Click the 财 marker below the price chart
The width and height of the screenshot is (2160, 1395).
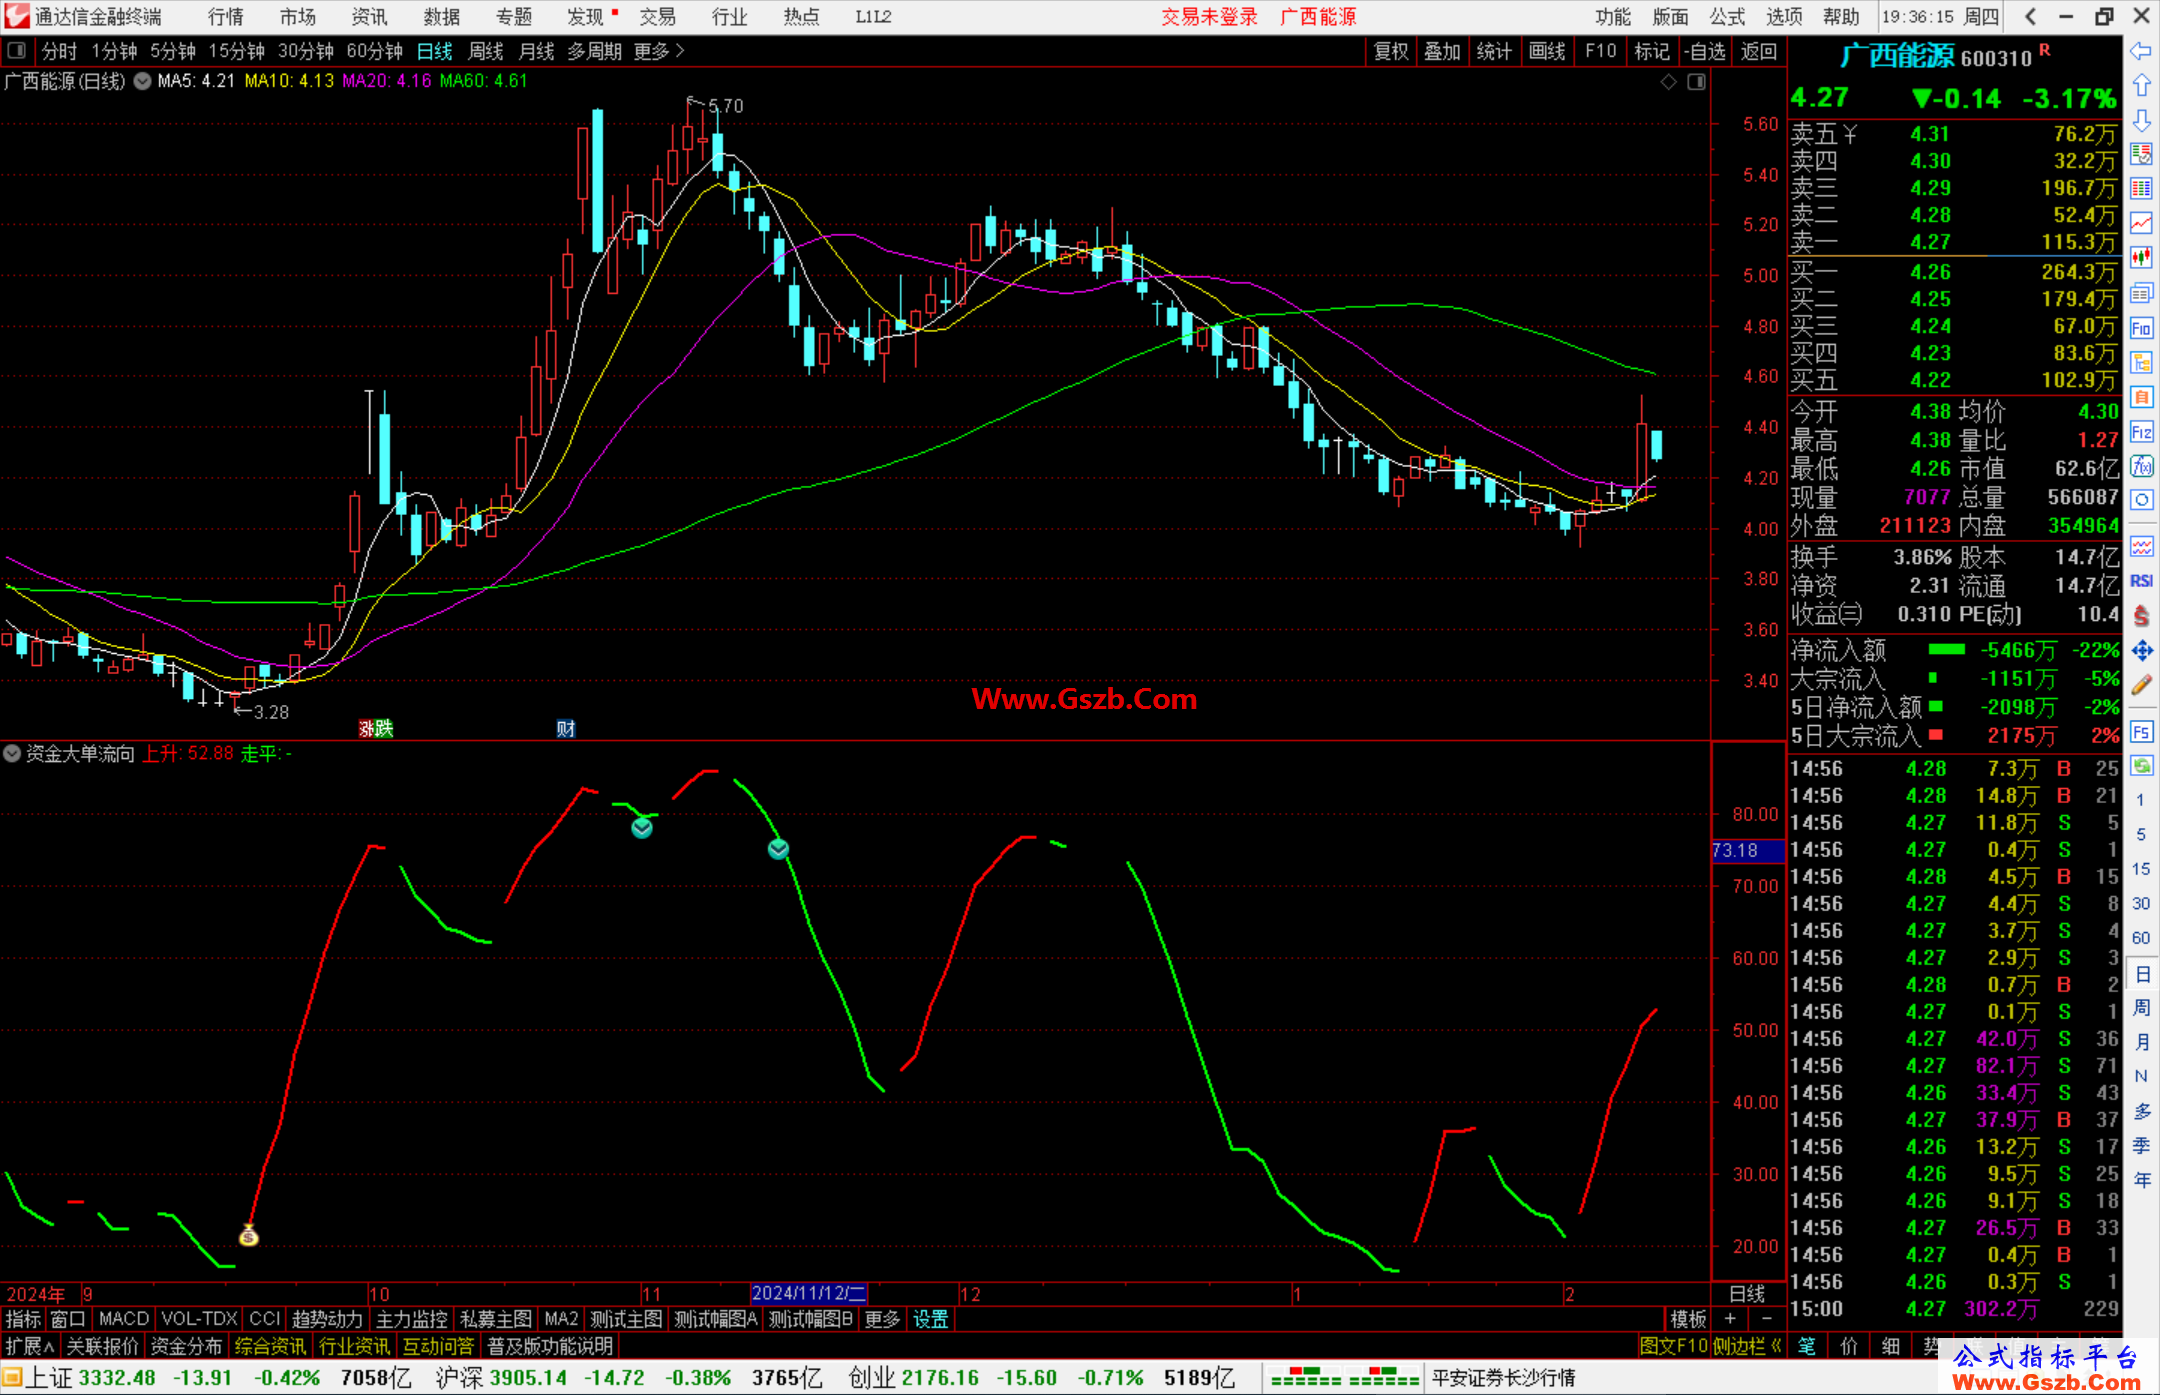(x=566, y=728)
